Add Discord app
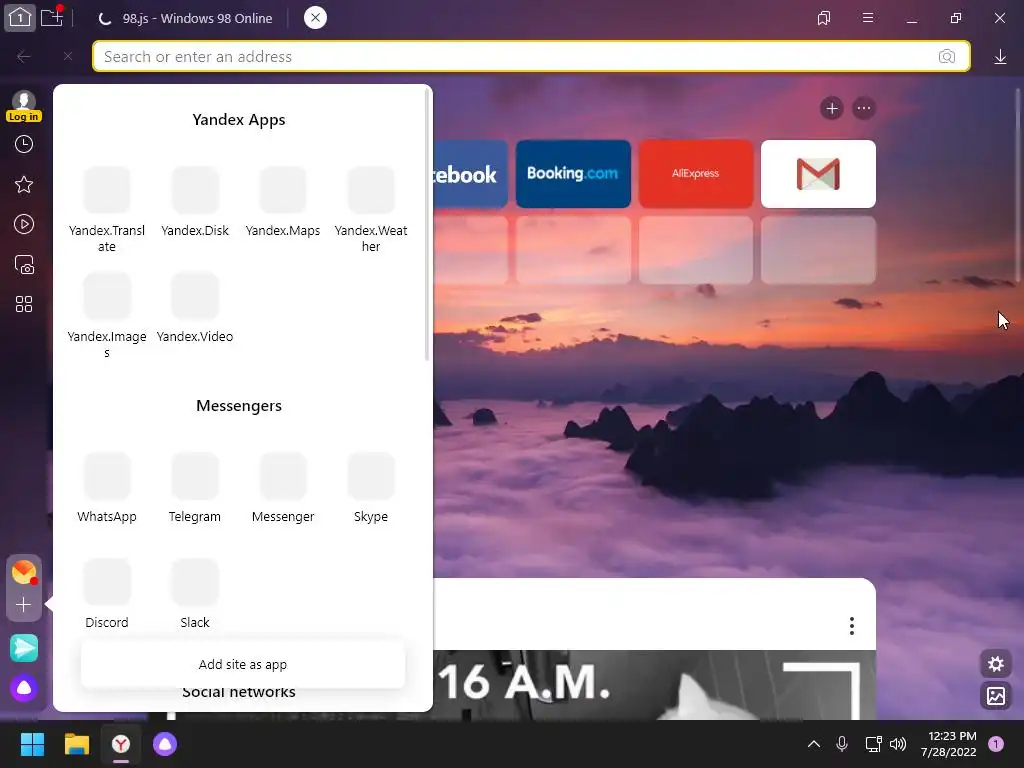The image size is (1024, 768). [x=107, y=594]
